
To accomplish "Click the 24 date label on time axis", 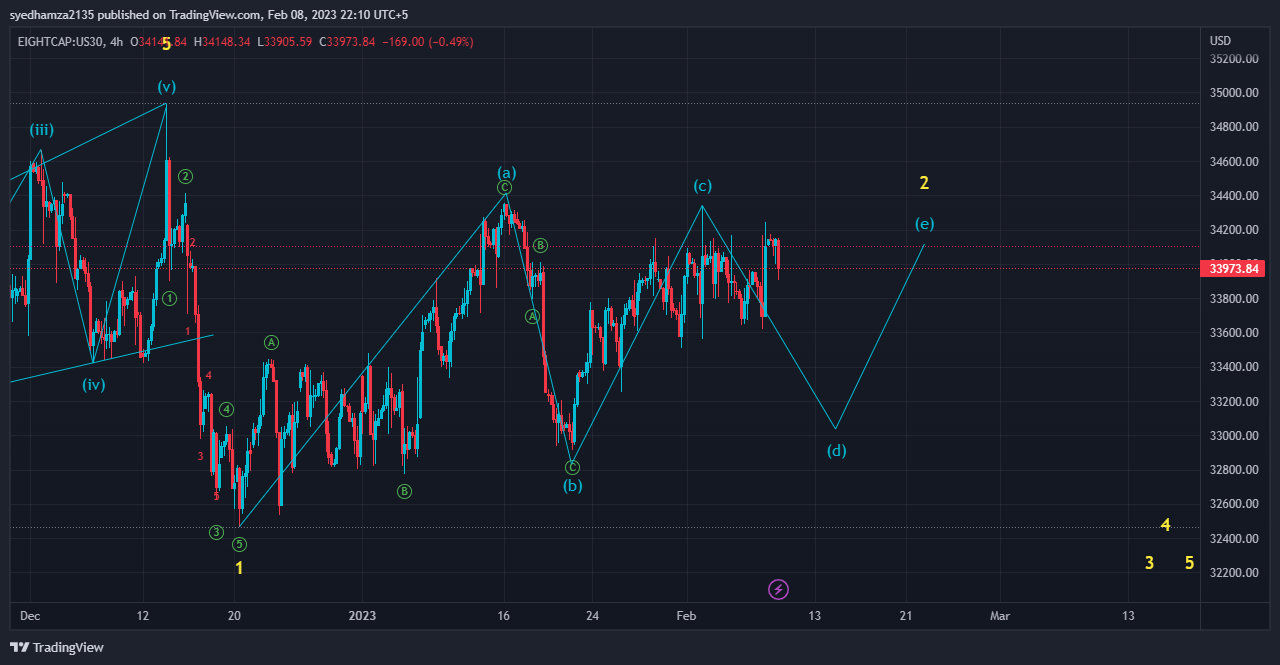I will [592, 616].
